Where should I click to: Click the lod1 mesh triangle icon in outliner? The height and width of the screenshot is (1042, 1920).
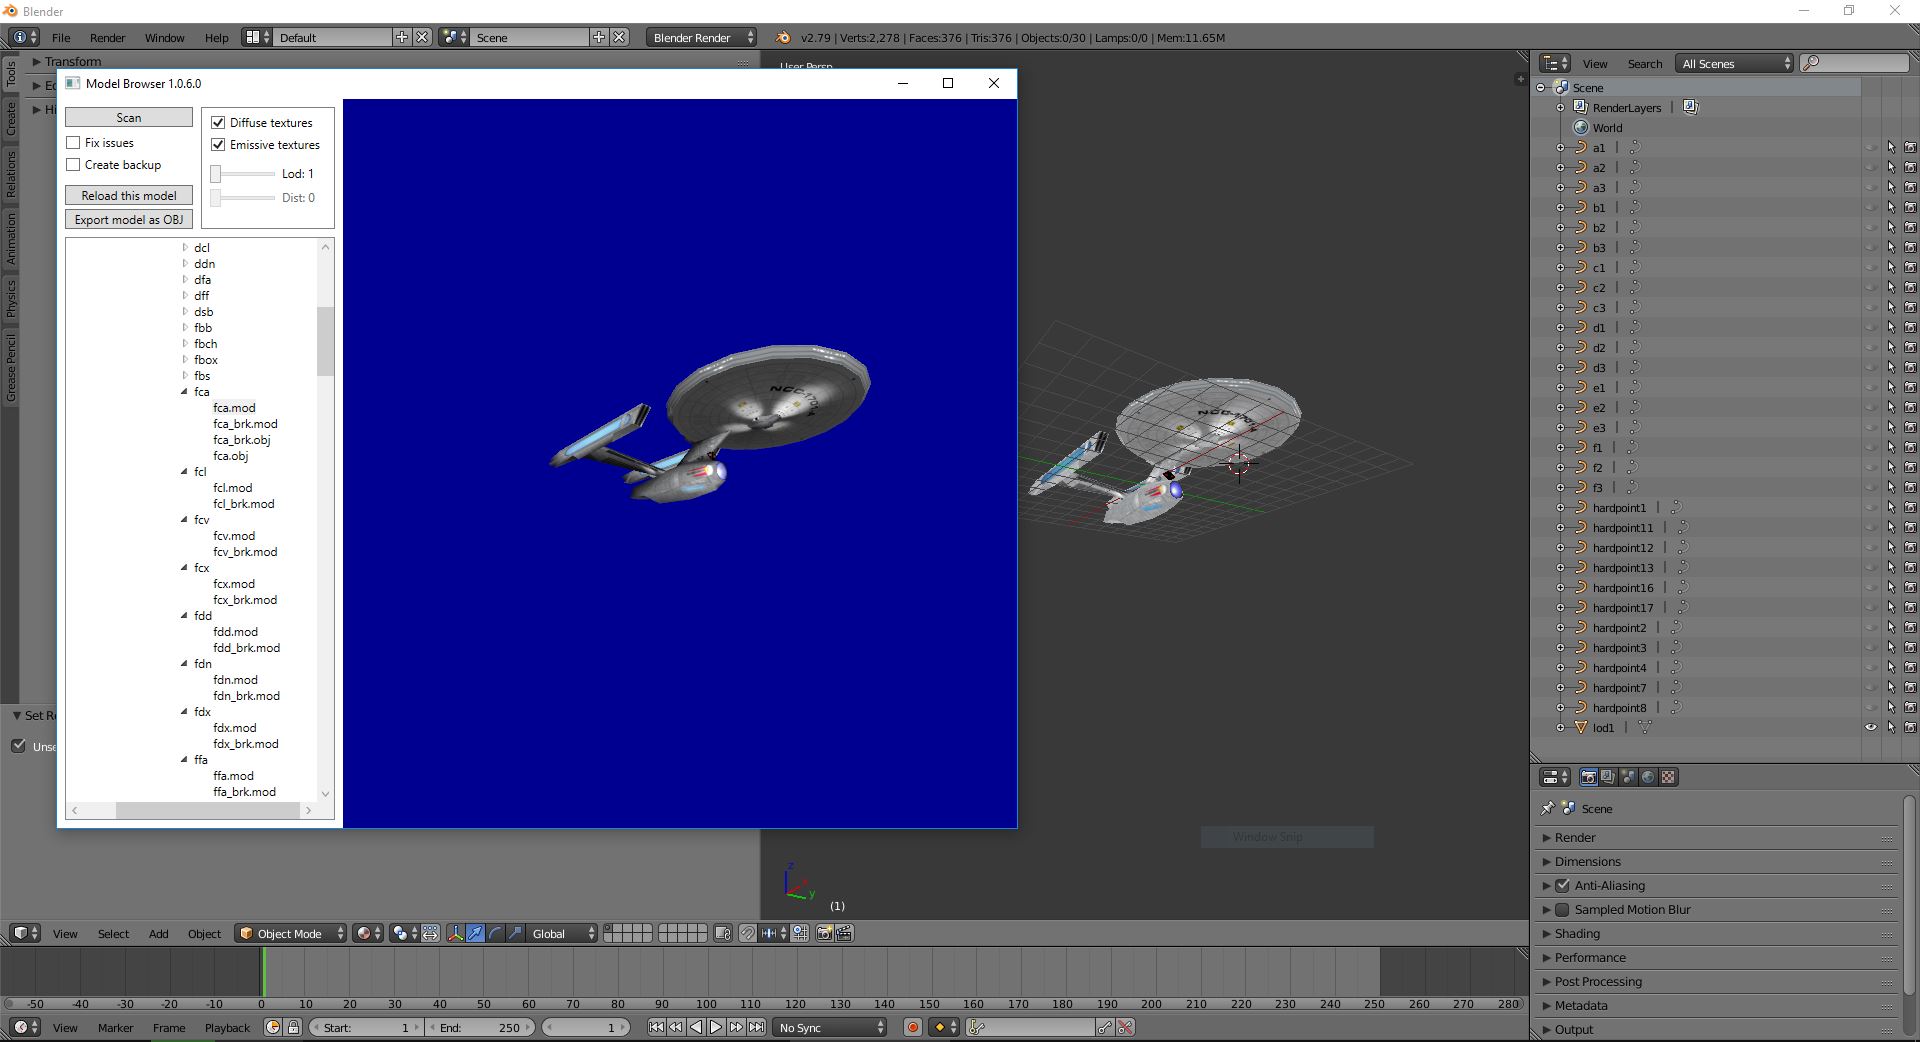[x=1581, y=727]
